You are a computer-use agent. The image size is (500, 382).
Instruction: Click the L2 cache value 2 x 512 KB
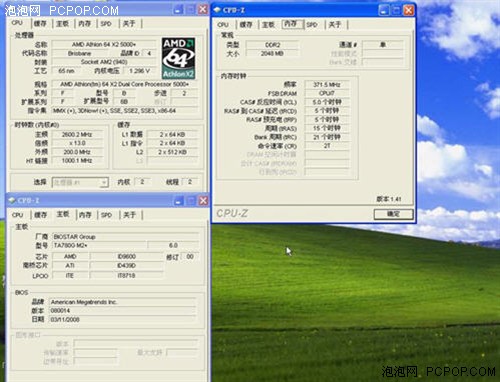tap(172, 152)
